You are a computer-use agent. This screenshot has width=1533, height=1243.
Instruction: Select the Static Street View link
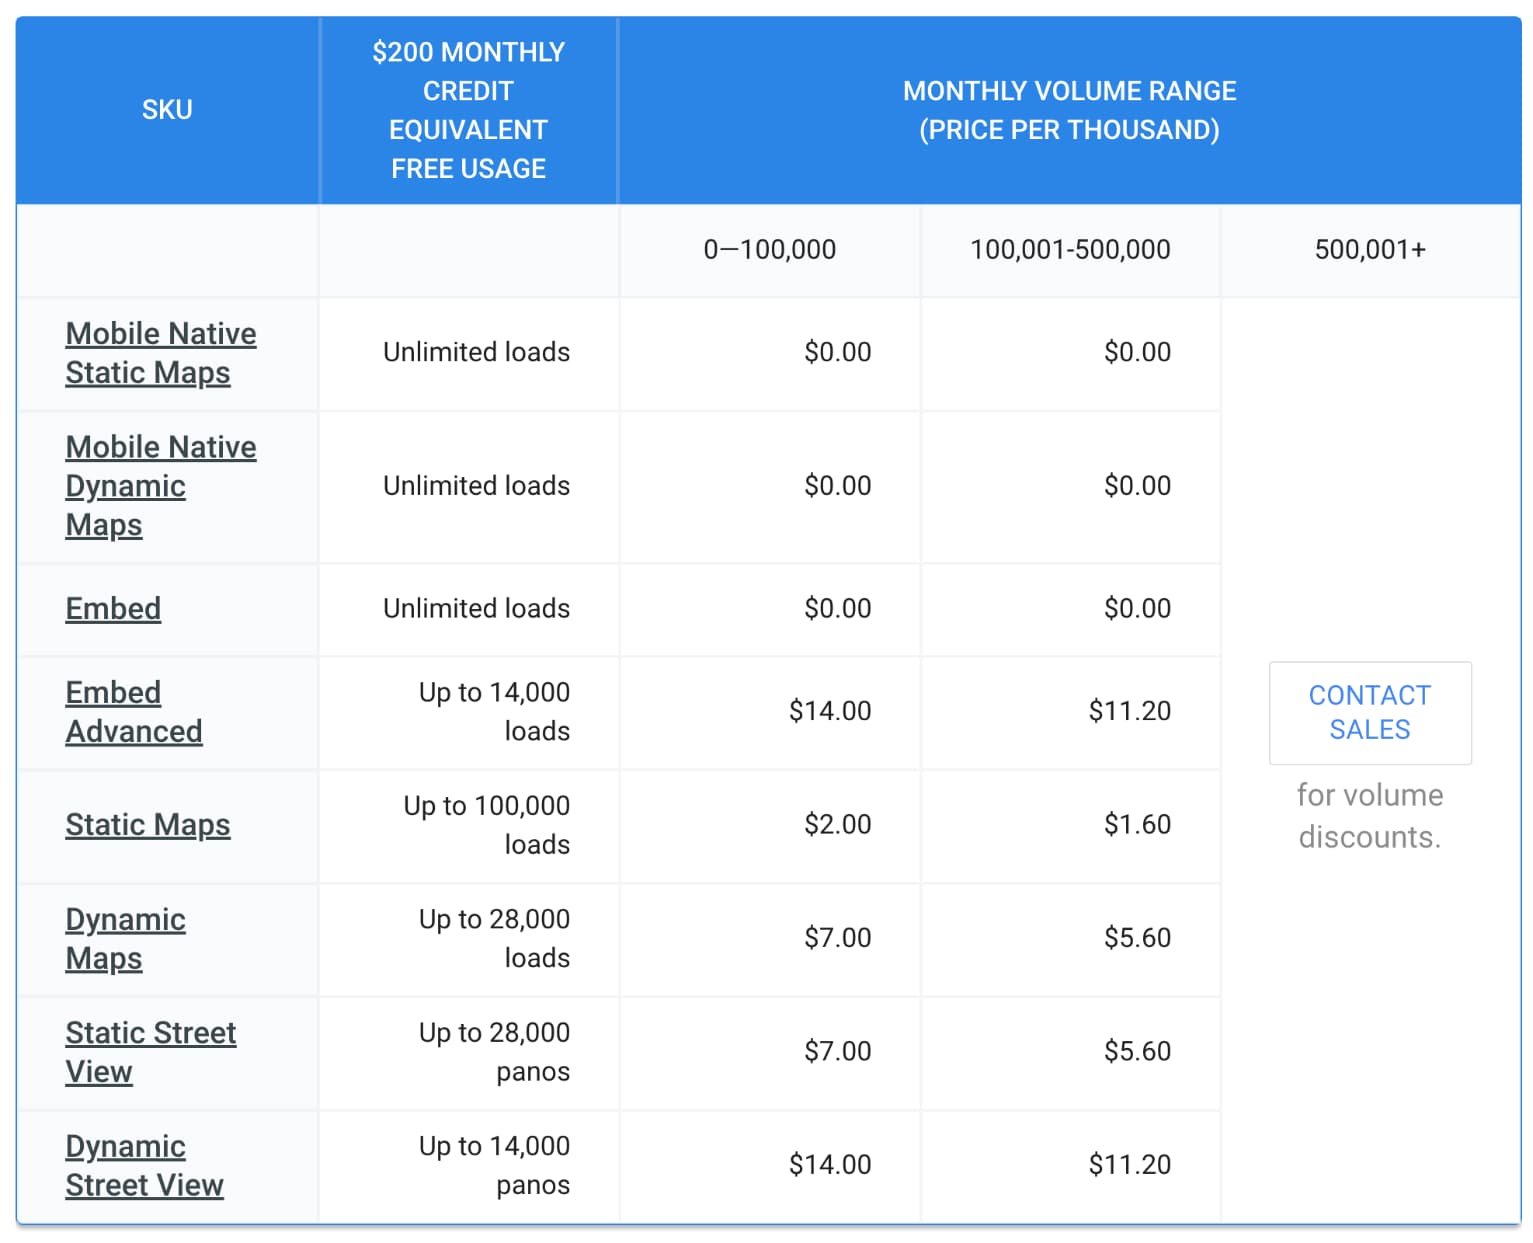[x=151, y=1052]
